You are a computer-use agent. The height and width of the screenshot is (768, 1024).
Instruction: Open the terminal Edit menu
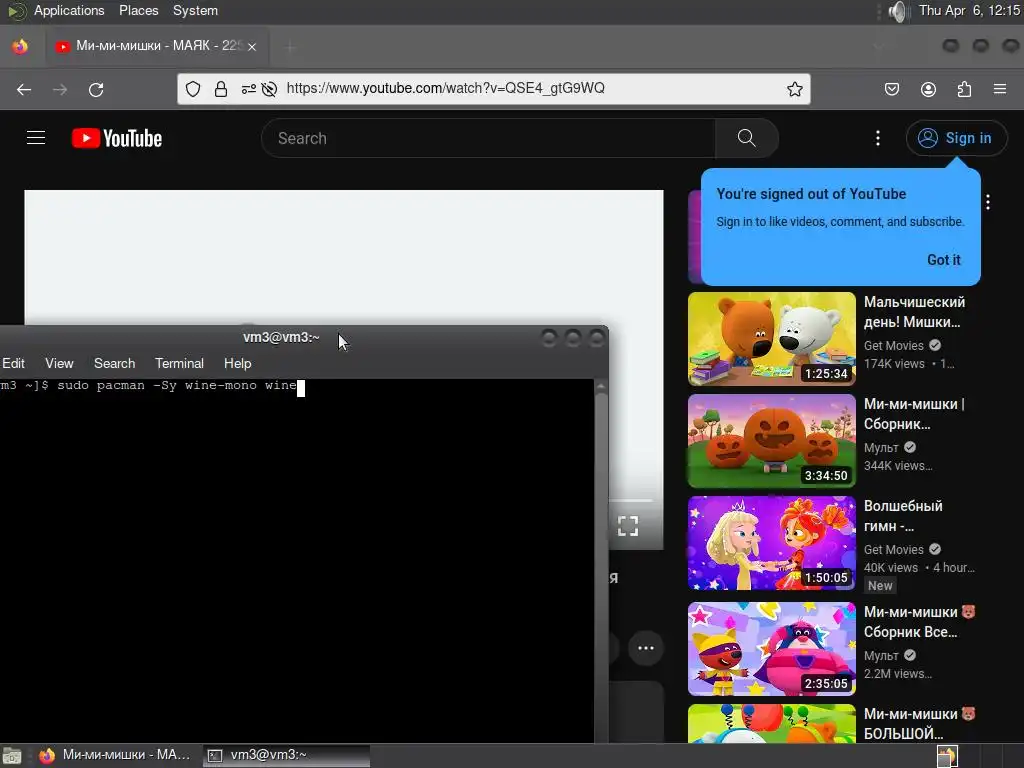point(13,363)
